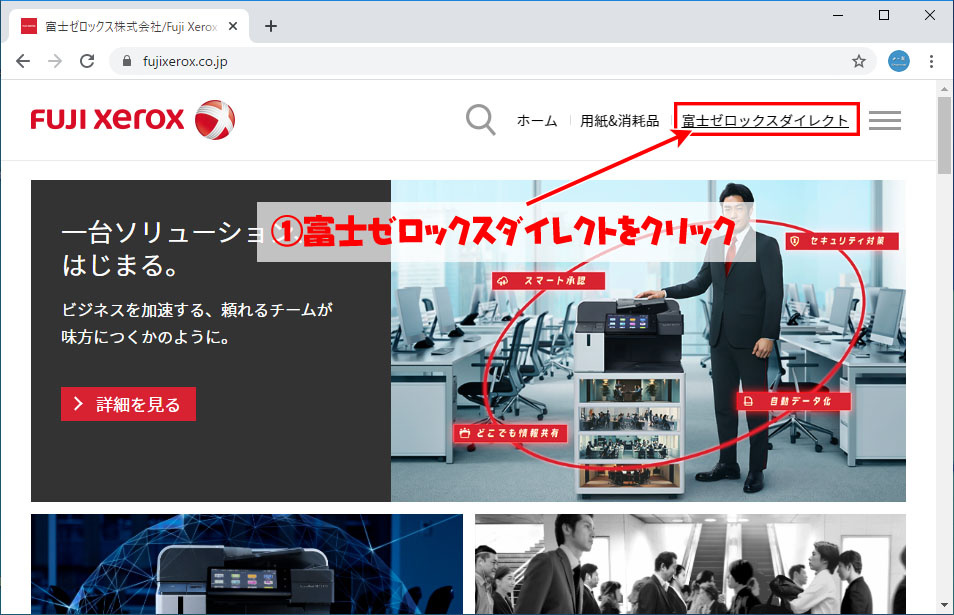954x615 pixels.
Task: Click the 詳細を見る button
Action: click(128, 404)
